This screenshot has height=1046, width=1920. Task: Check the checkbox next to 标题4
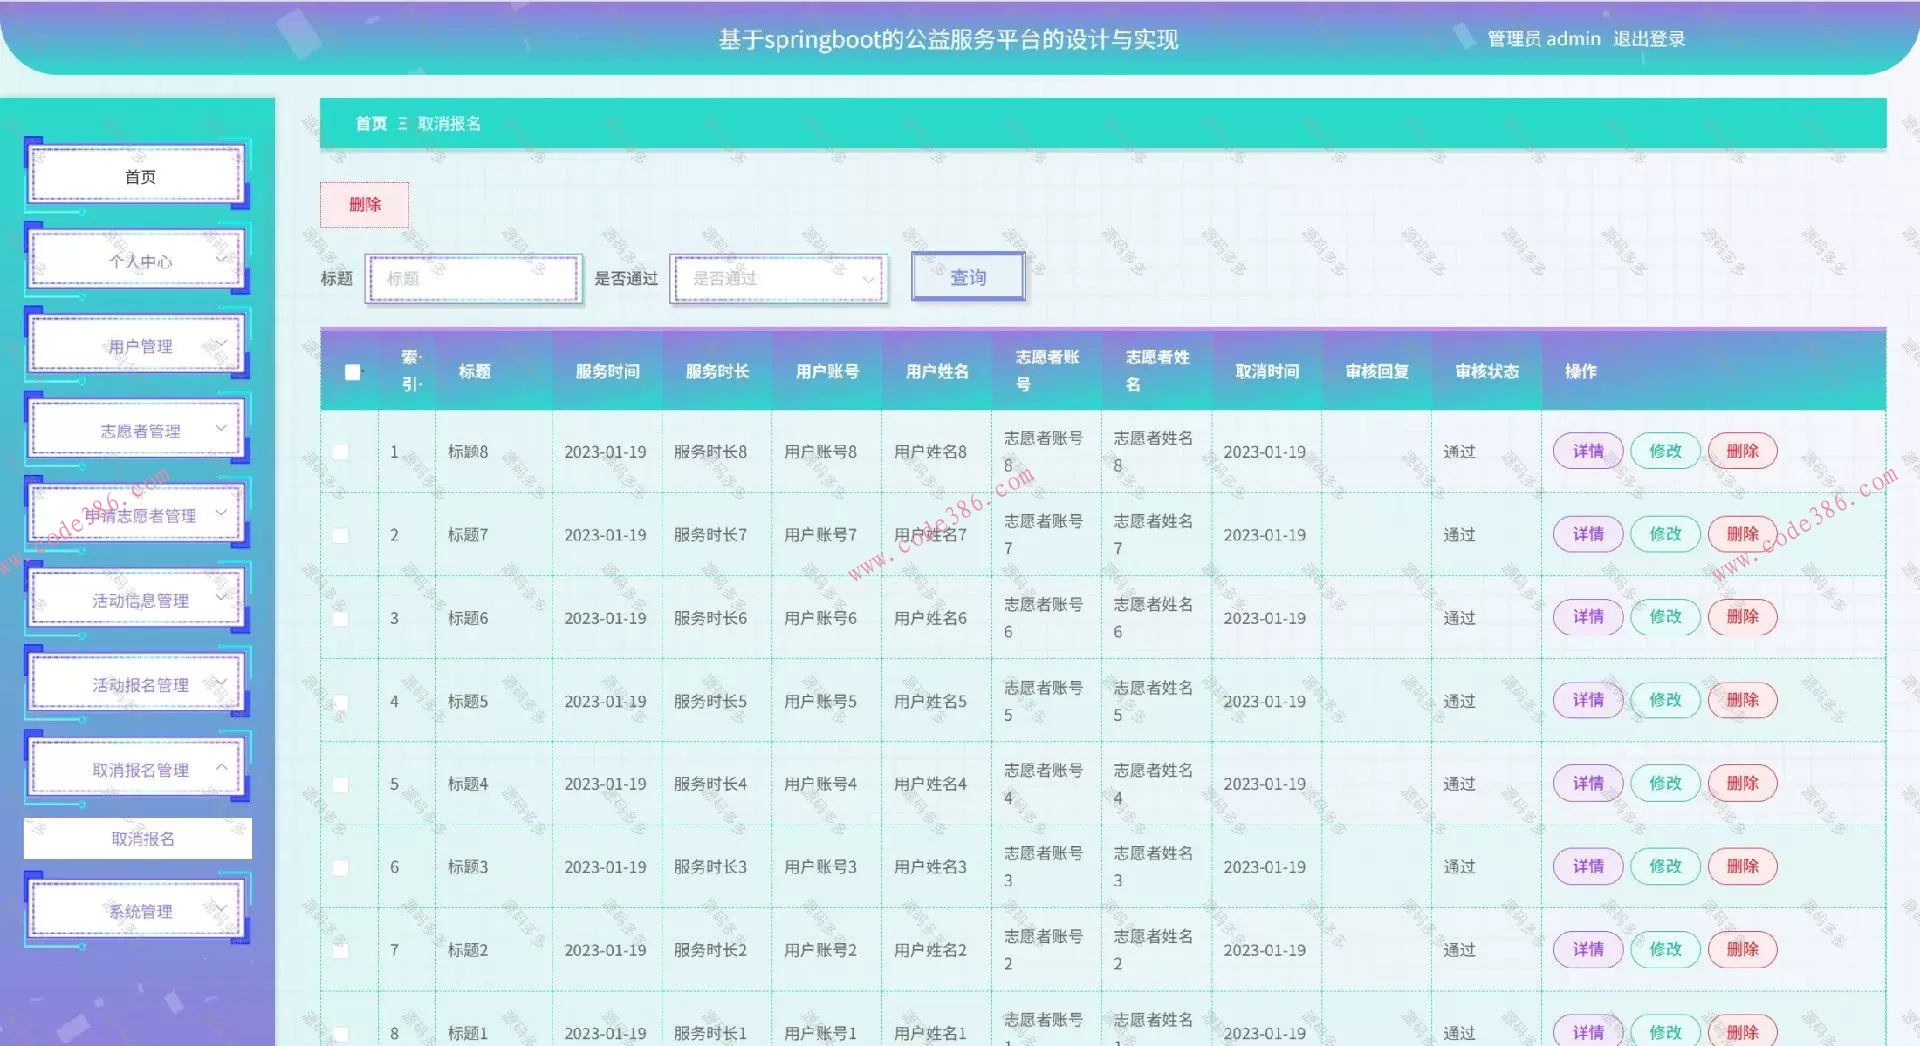[340, 784]
